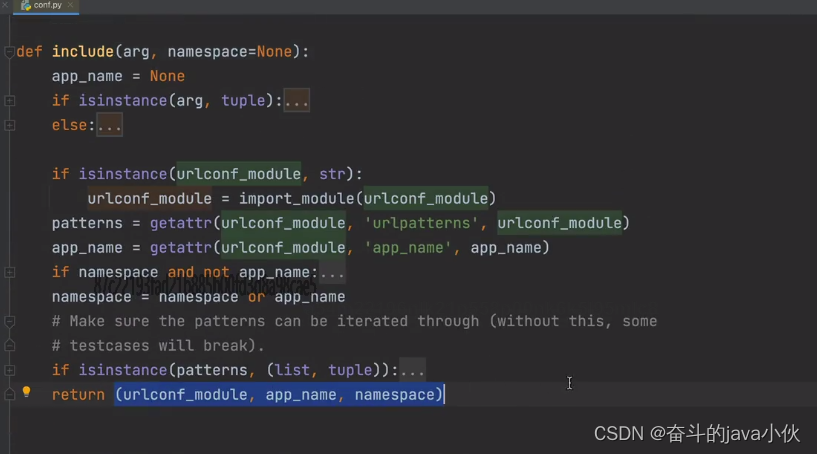
Task: Click the 'def' keyword
Action: point(29,52)
